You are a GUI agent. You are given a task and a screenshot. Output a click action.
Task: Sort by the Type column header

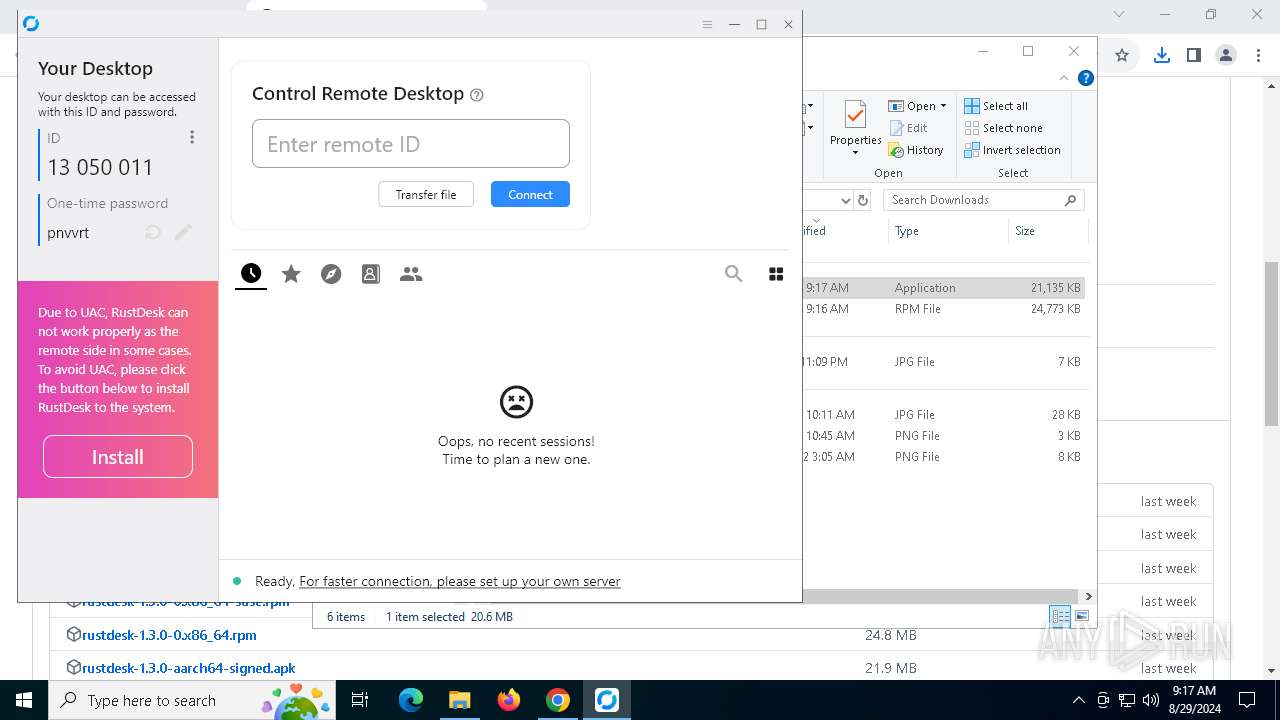coord(907,231)
